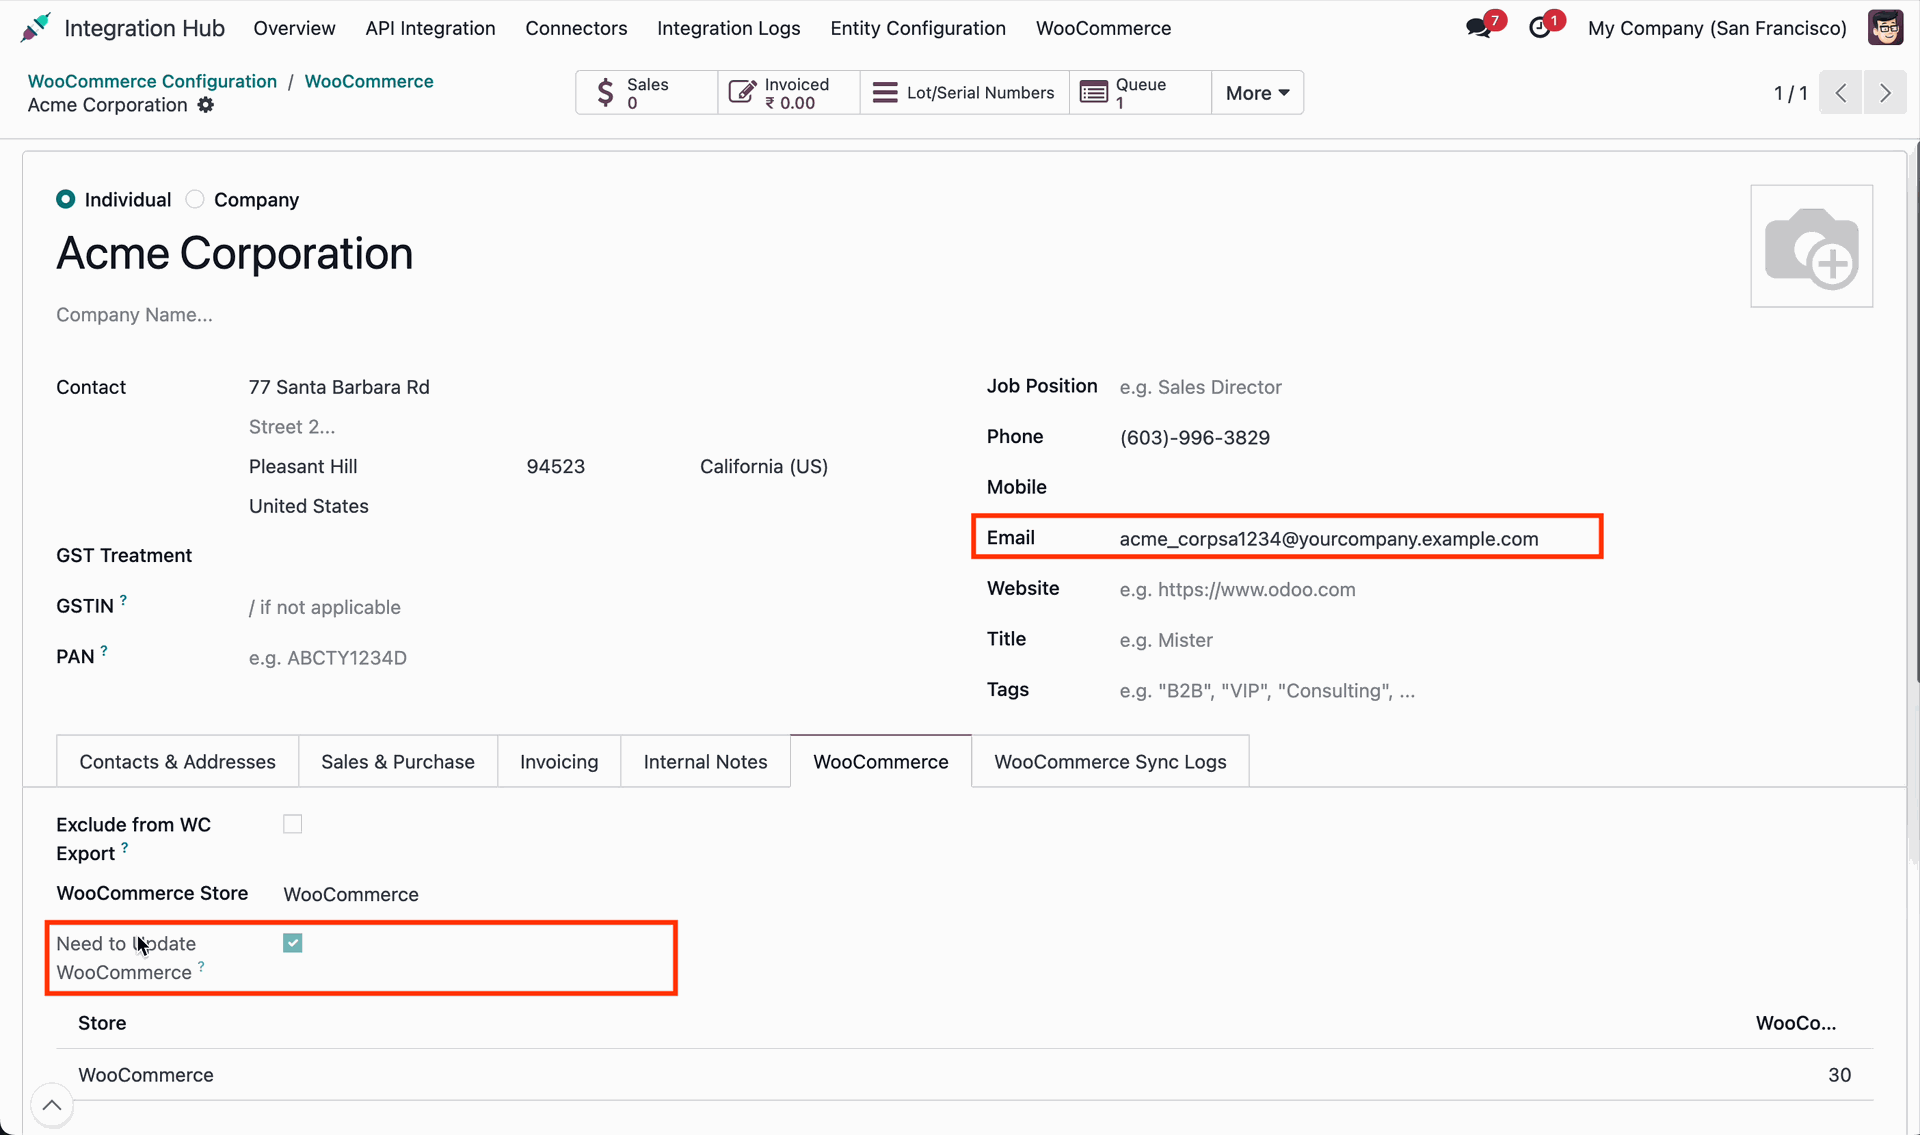
Task: Click the Sales dollar stat button
Action: [x=646, y=93]
